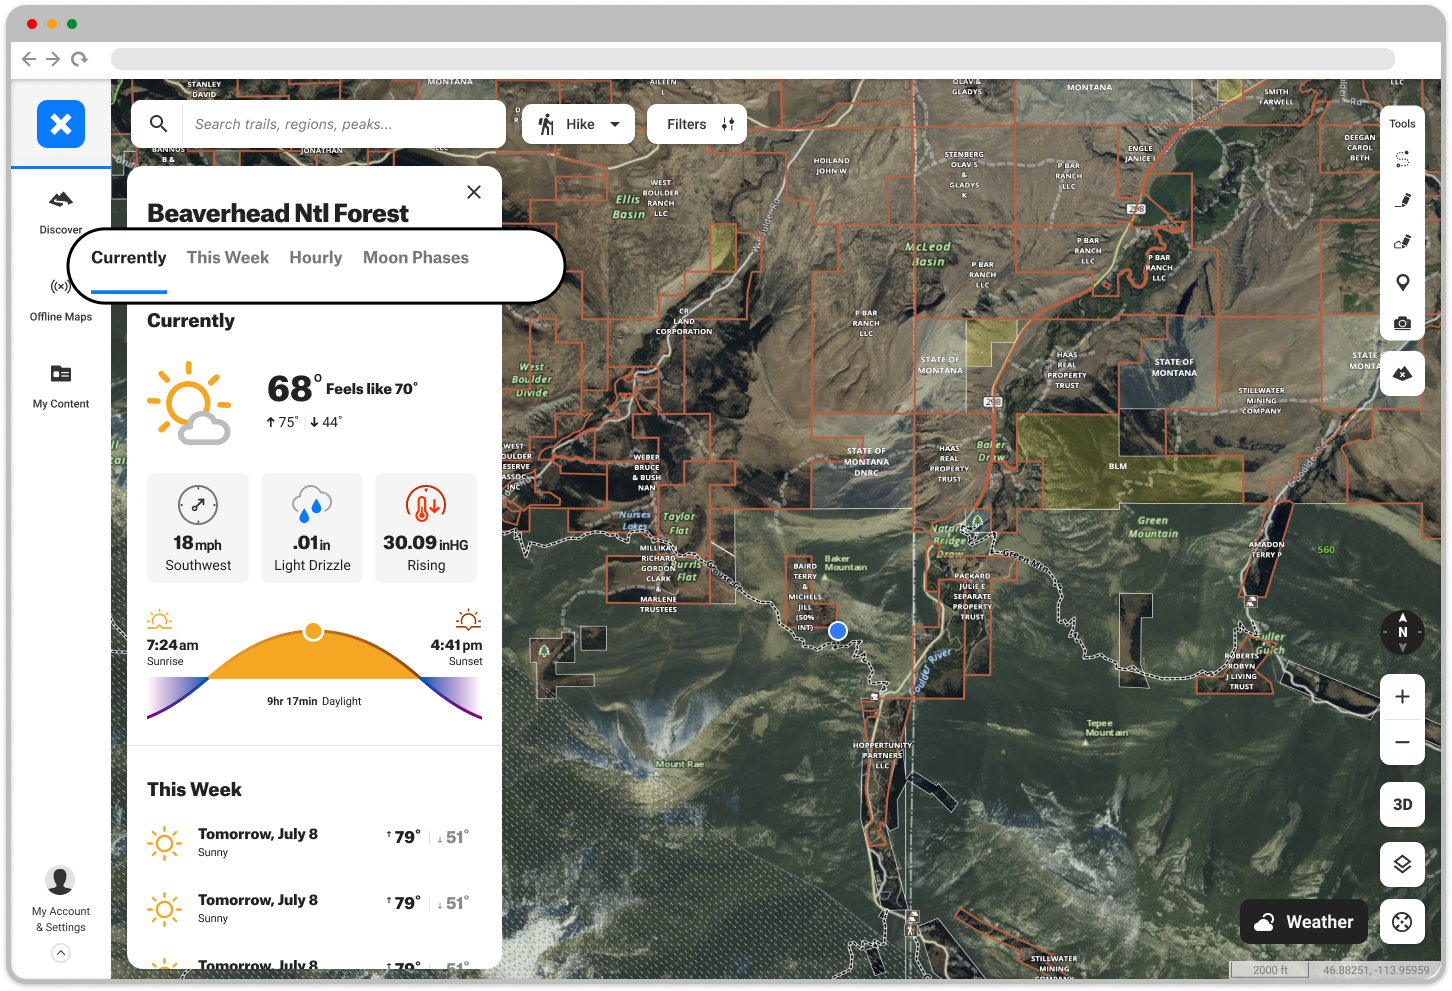Expand the sidebar chevron below account
This screenshot has height=991, width=1452.
click(x=61, y=953)
